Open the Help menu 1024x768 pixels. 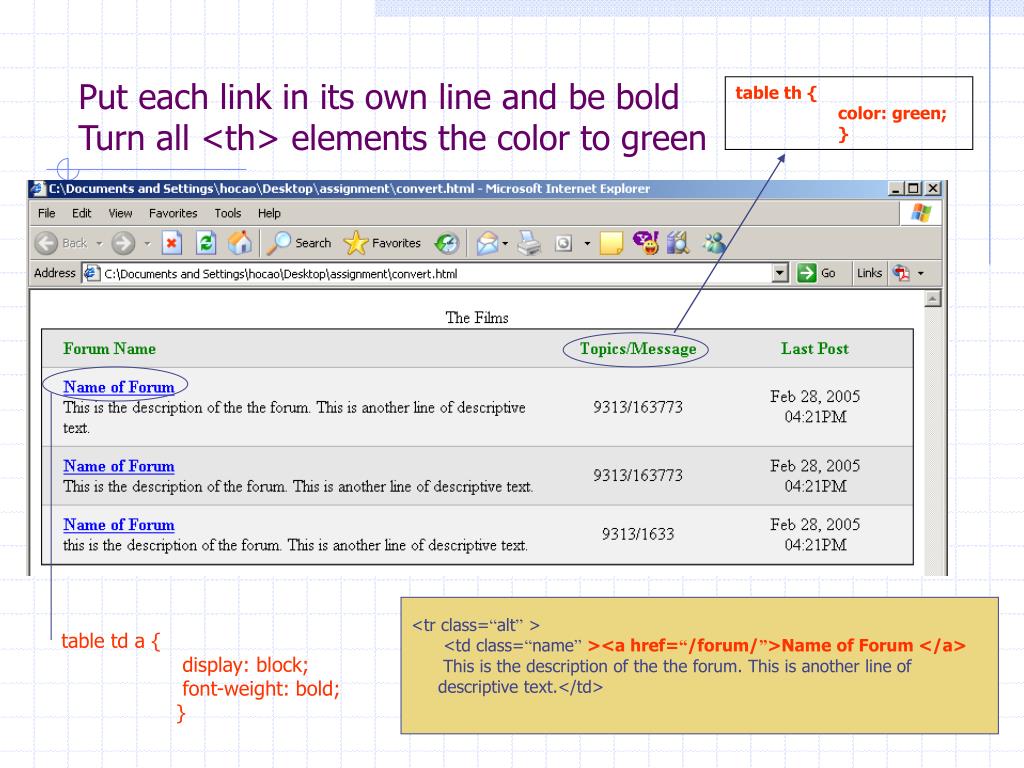click(269, 213)
